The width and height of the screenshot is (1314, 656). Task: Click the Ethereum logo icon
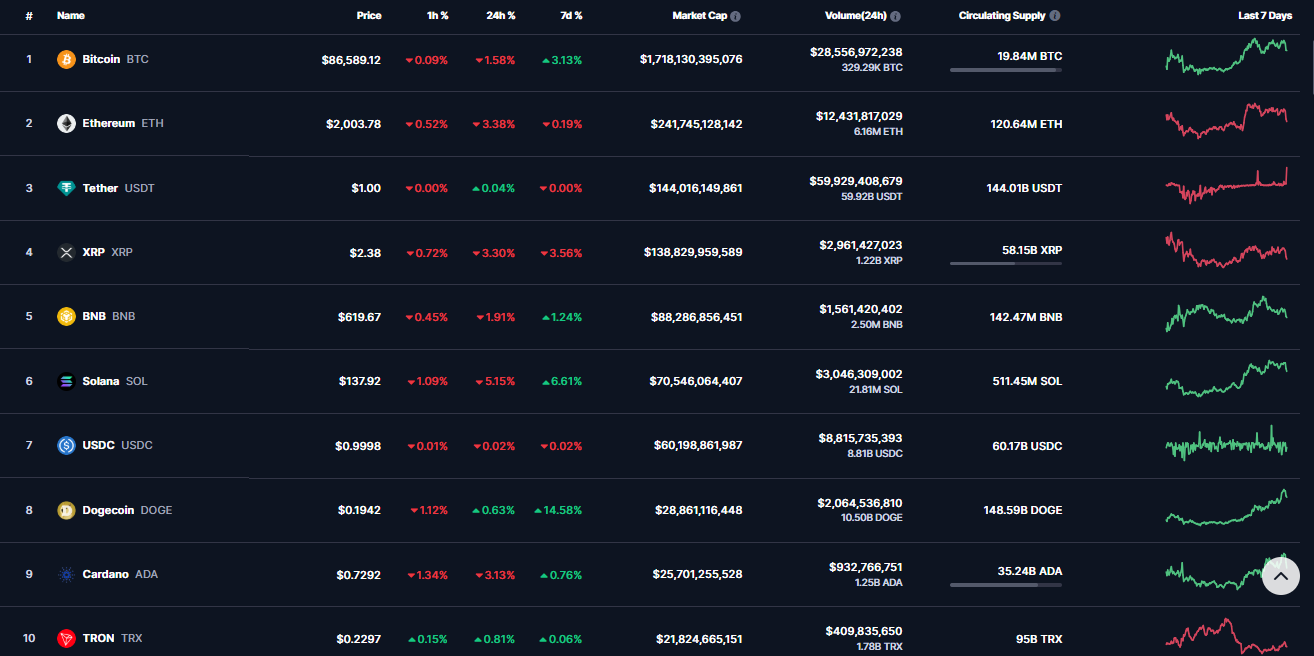(x=67, y=124)
